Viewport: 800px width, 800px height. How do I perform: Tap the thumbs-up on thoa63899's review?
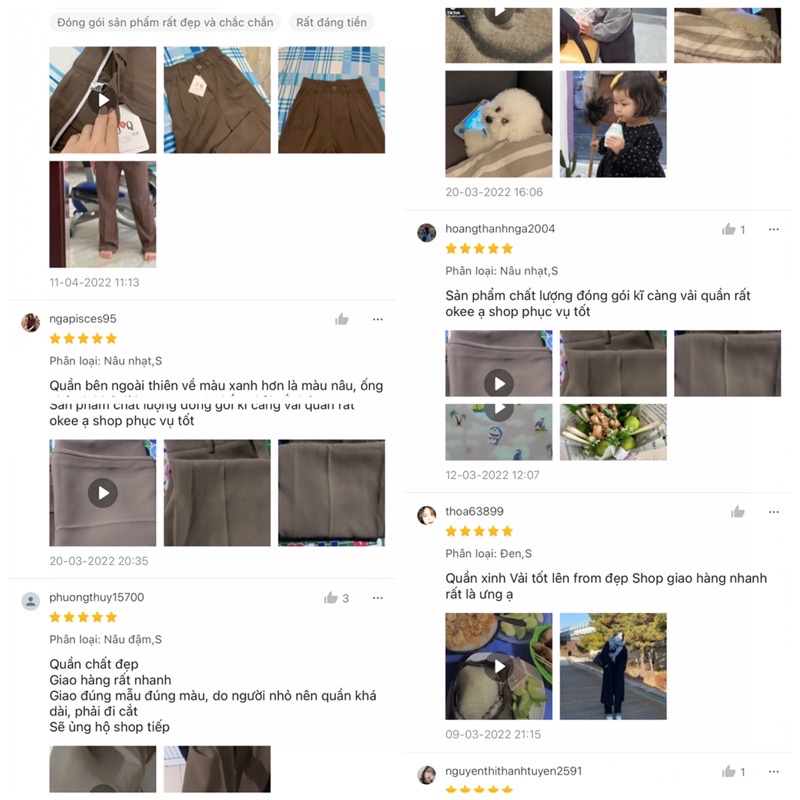click(x=737, y=512)
